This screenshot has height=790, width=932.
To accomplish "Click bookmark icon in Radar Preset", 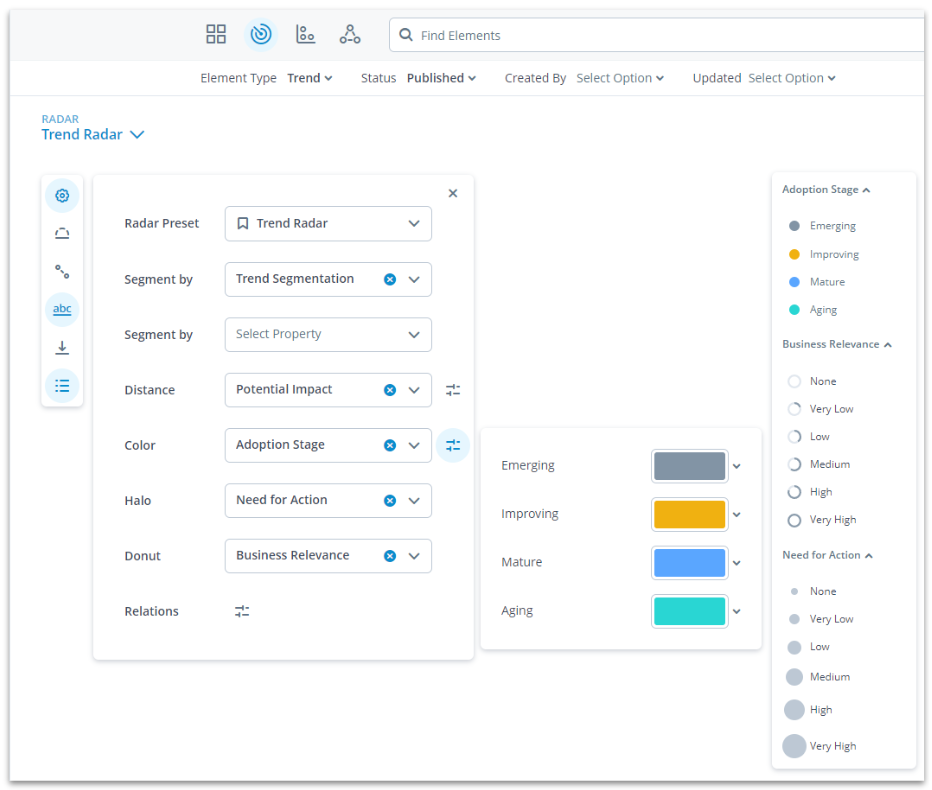I will point(243,224).
